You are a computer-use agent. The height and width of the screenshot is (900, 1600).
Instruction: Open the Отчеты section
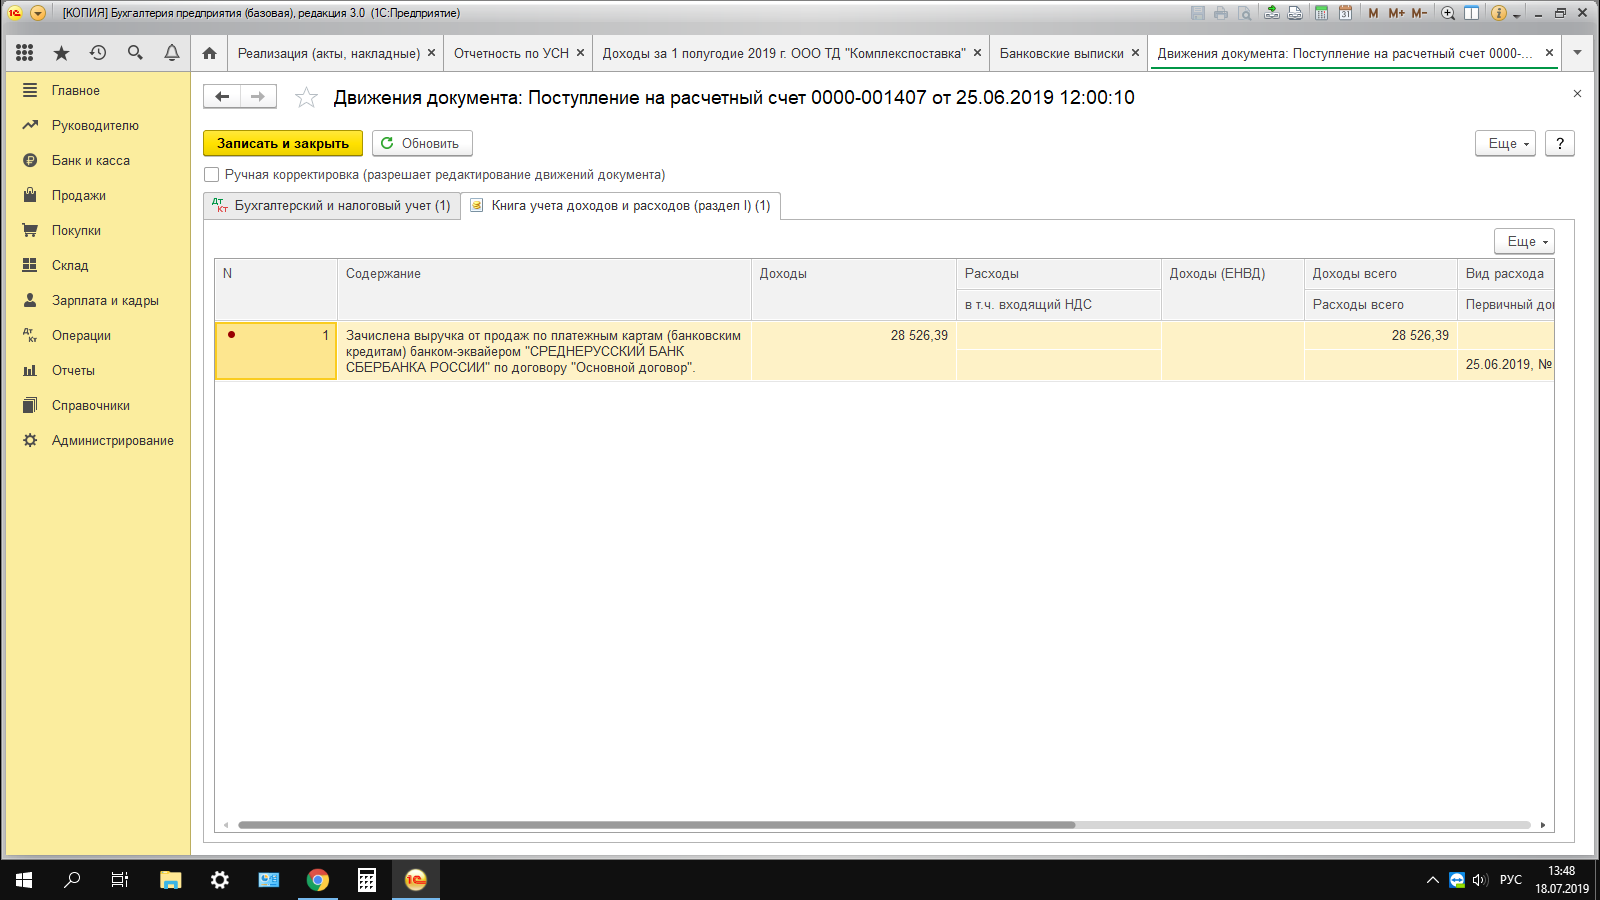tap(73, 370)
